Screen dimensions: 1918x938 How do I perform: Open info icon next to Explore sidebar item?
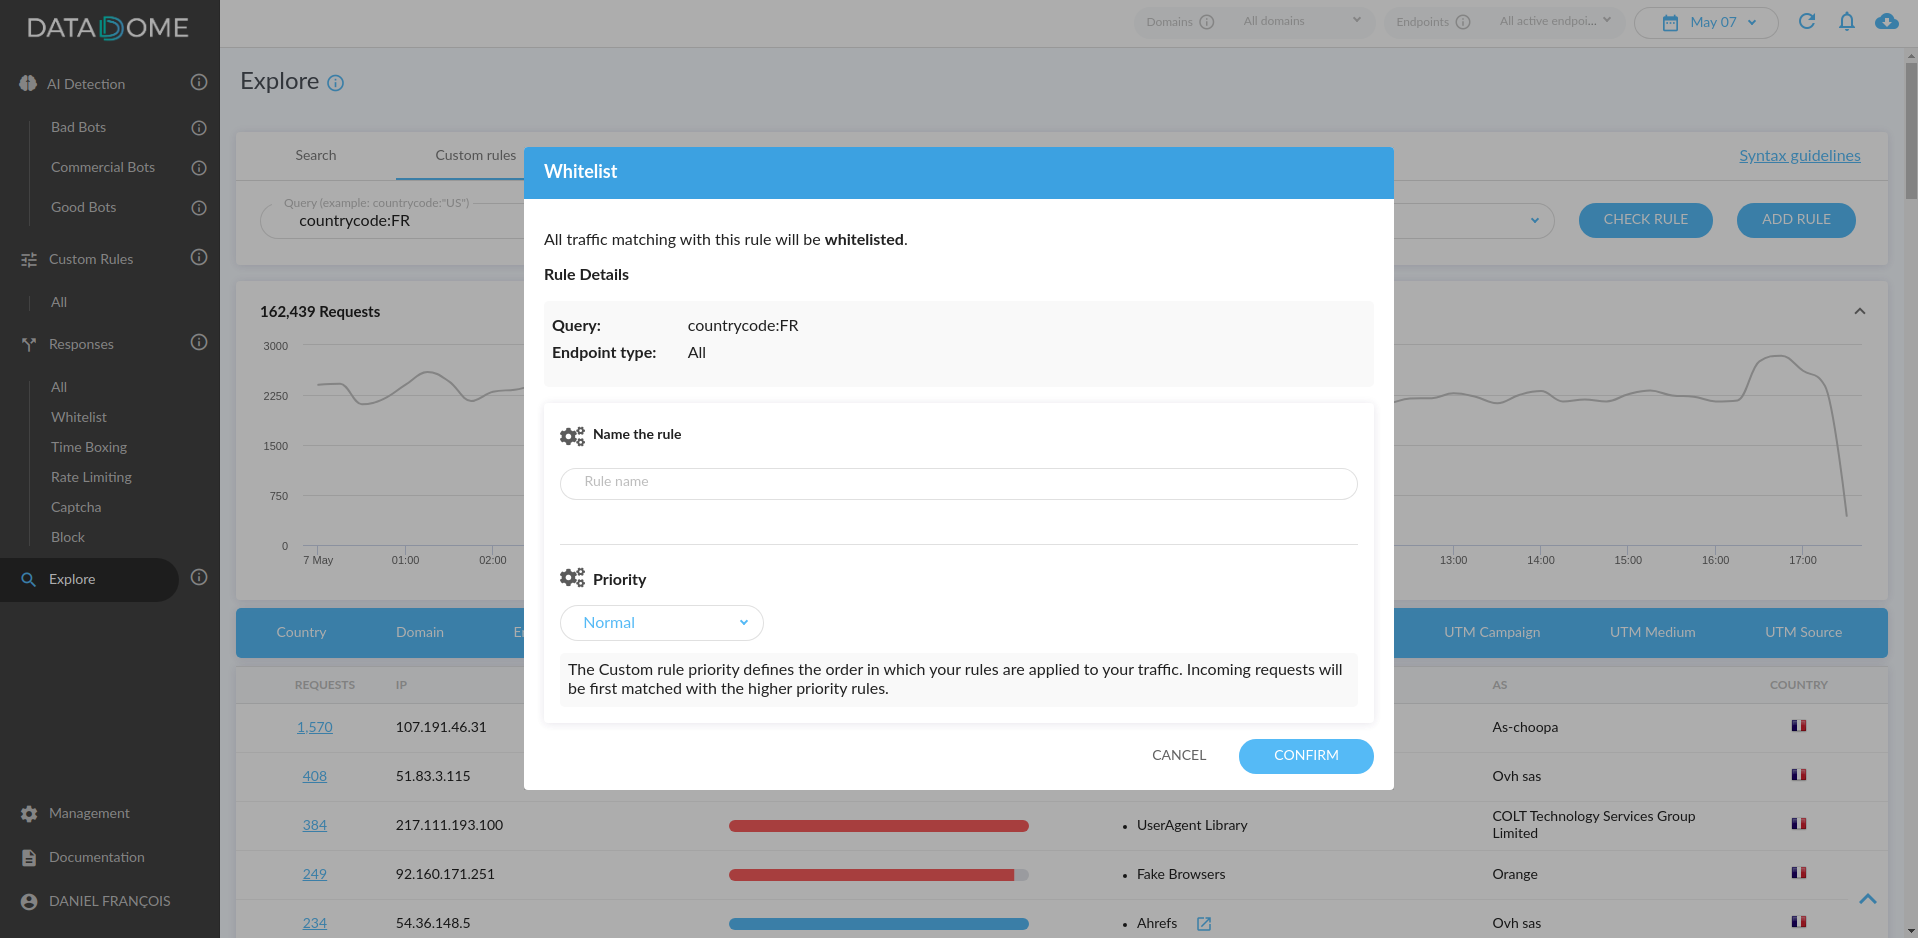tap(199, 577)
